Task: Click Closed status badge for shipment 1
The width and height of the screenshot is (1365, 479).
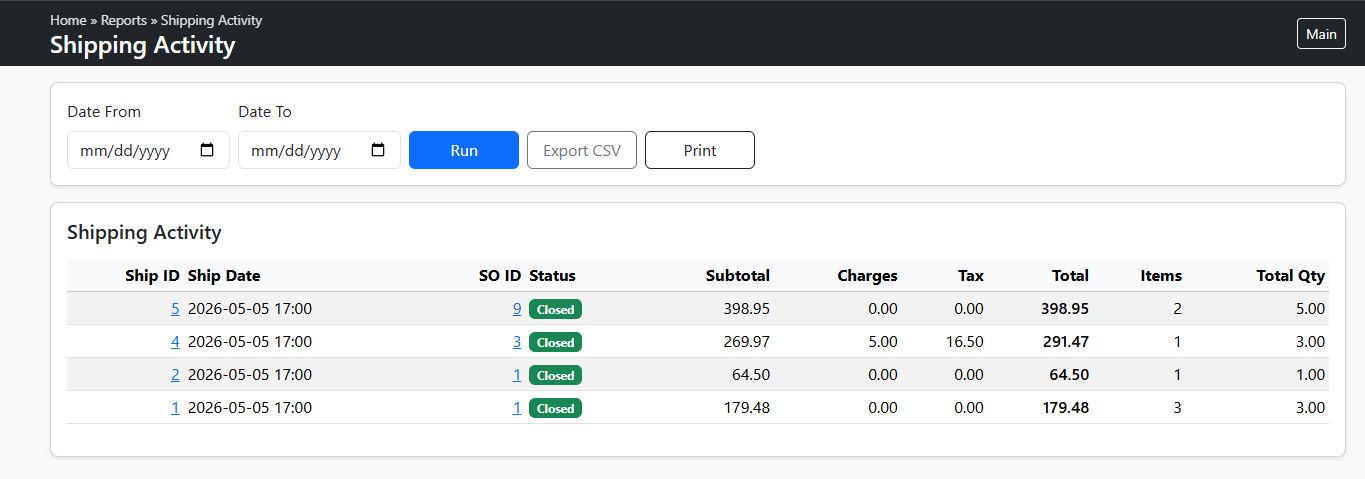Action: (555, 408)
